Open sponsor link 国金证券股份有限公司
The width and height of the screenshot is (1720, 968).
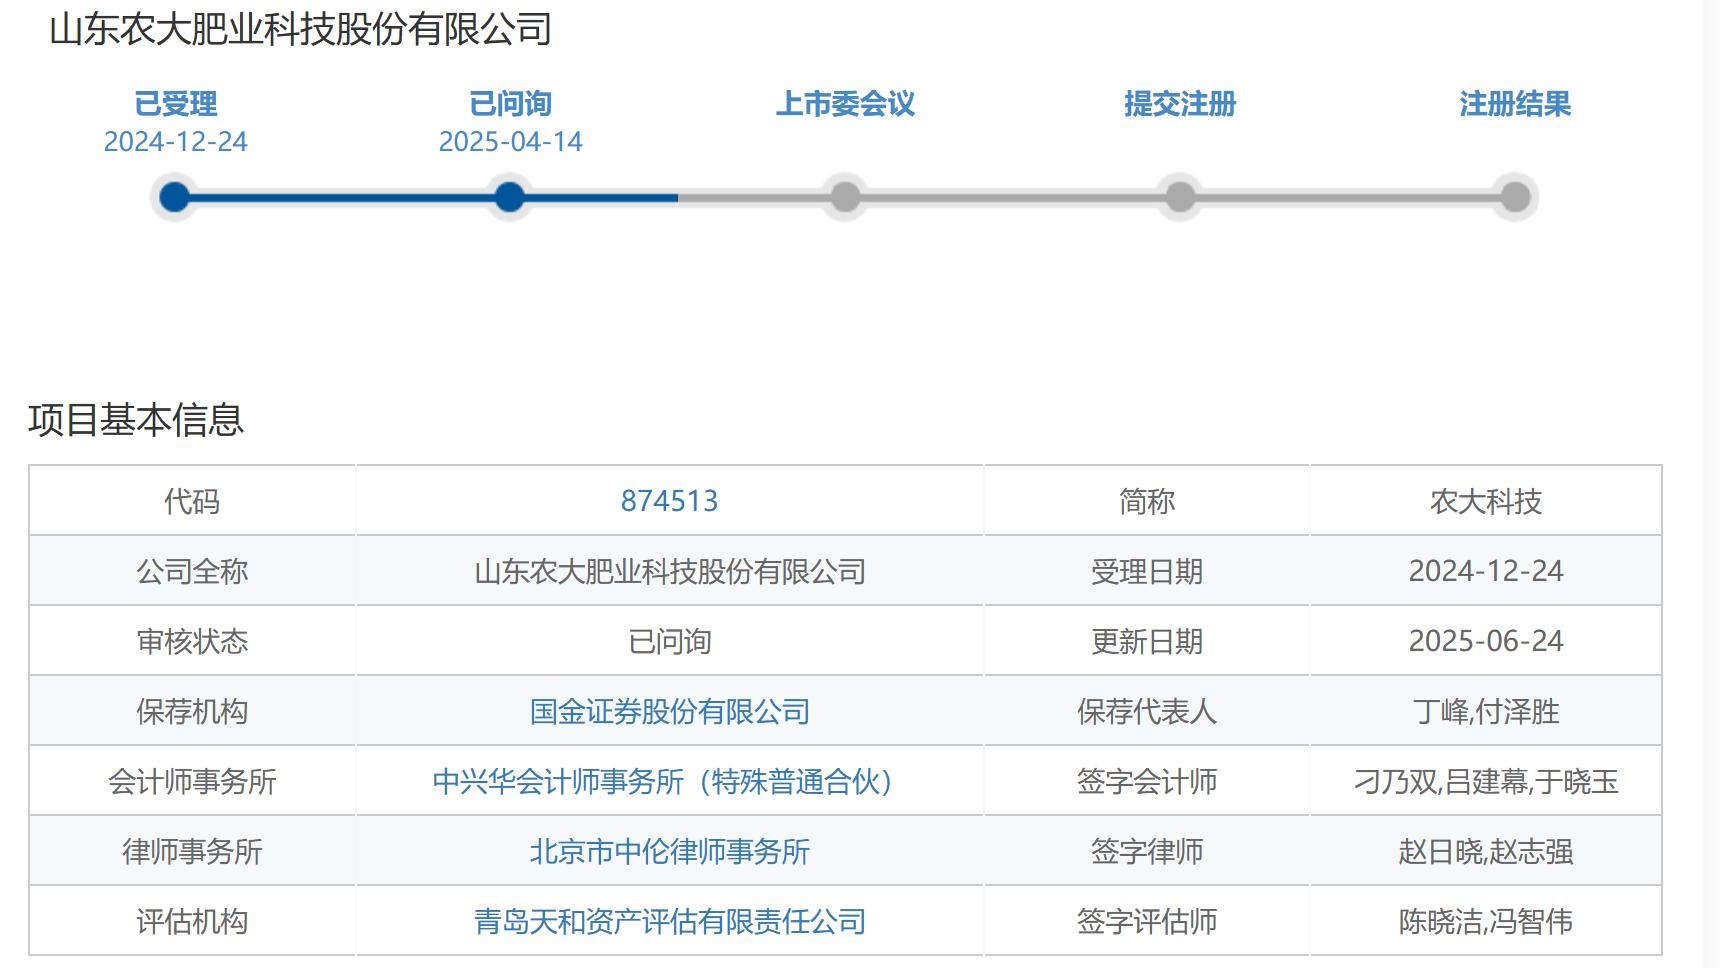point(670,711)
